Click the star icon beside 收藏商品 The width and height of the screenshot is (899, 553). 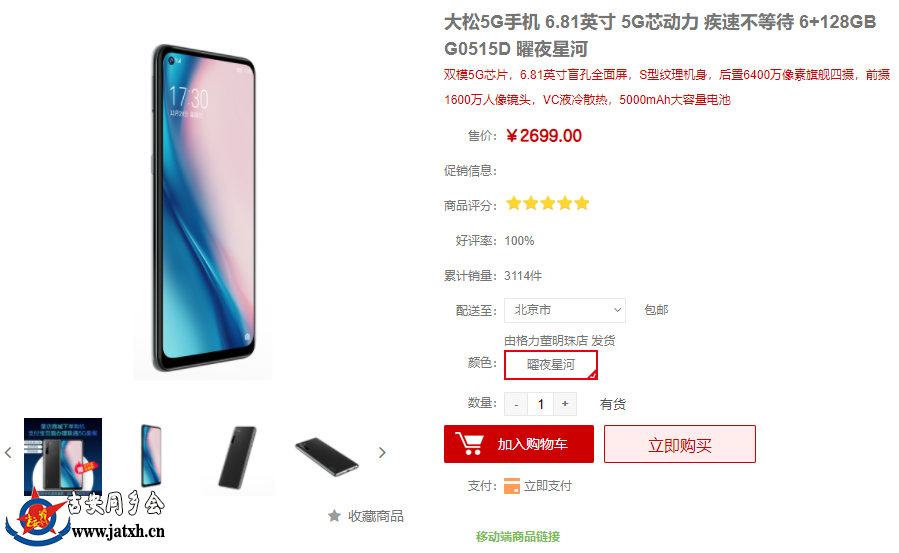[x=334, y=516]
